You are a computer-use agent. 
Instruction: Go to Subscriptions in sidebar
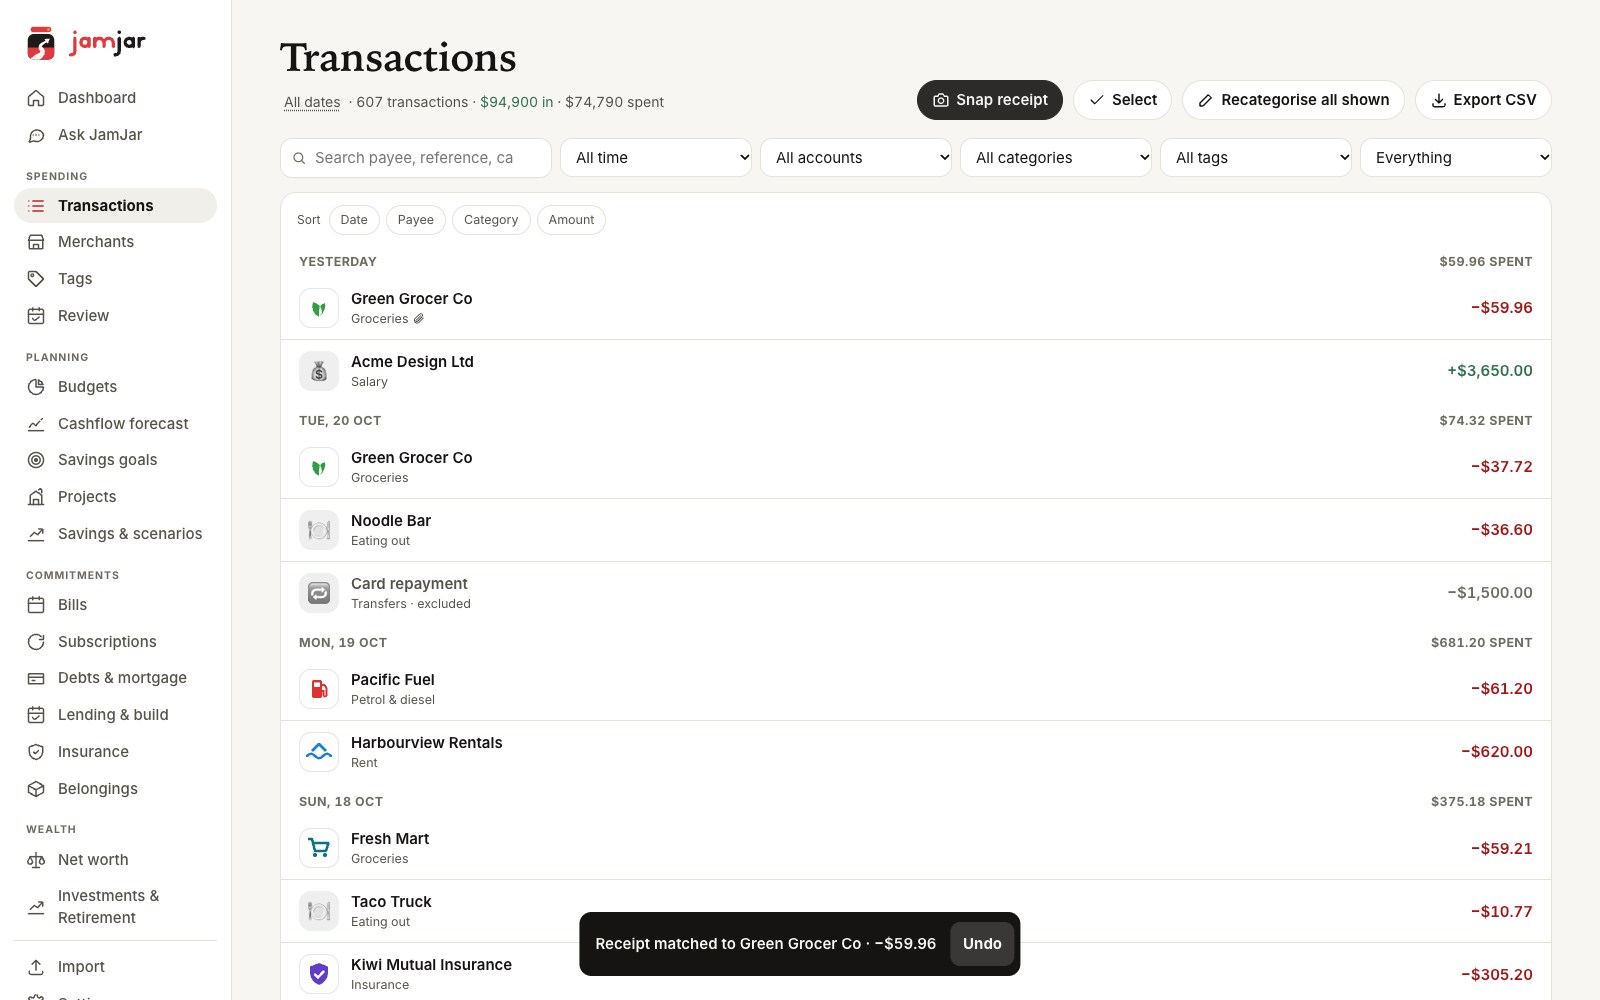pyautogui.click(x=115, y=642)
